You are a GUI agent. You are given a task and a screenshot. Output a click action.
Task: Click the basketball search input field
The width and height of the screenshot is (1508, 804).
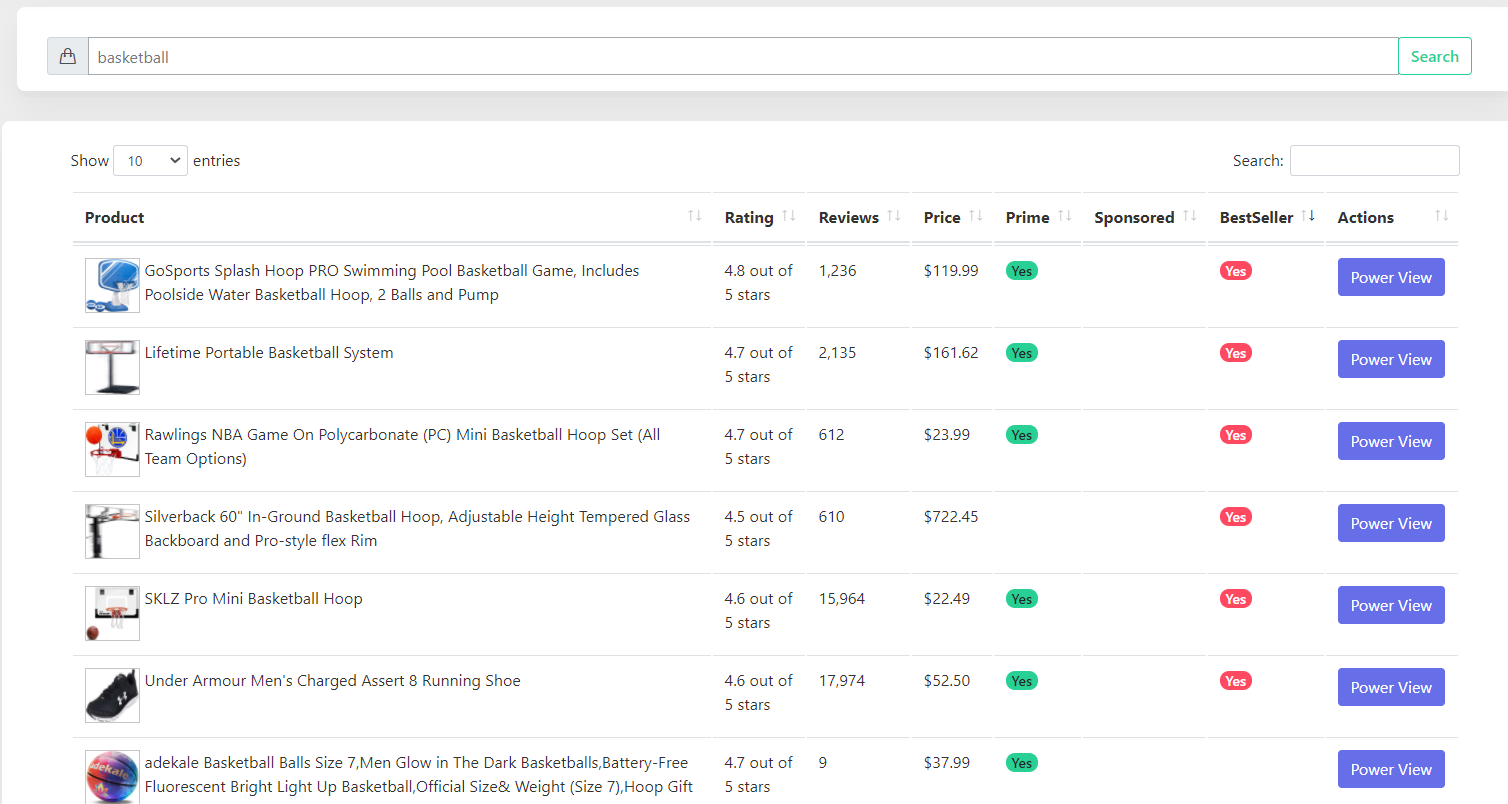click(x=743, y=57)
